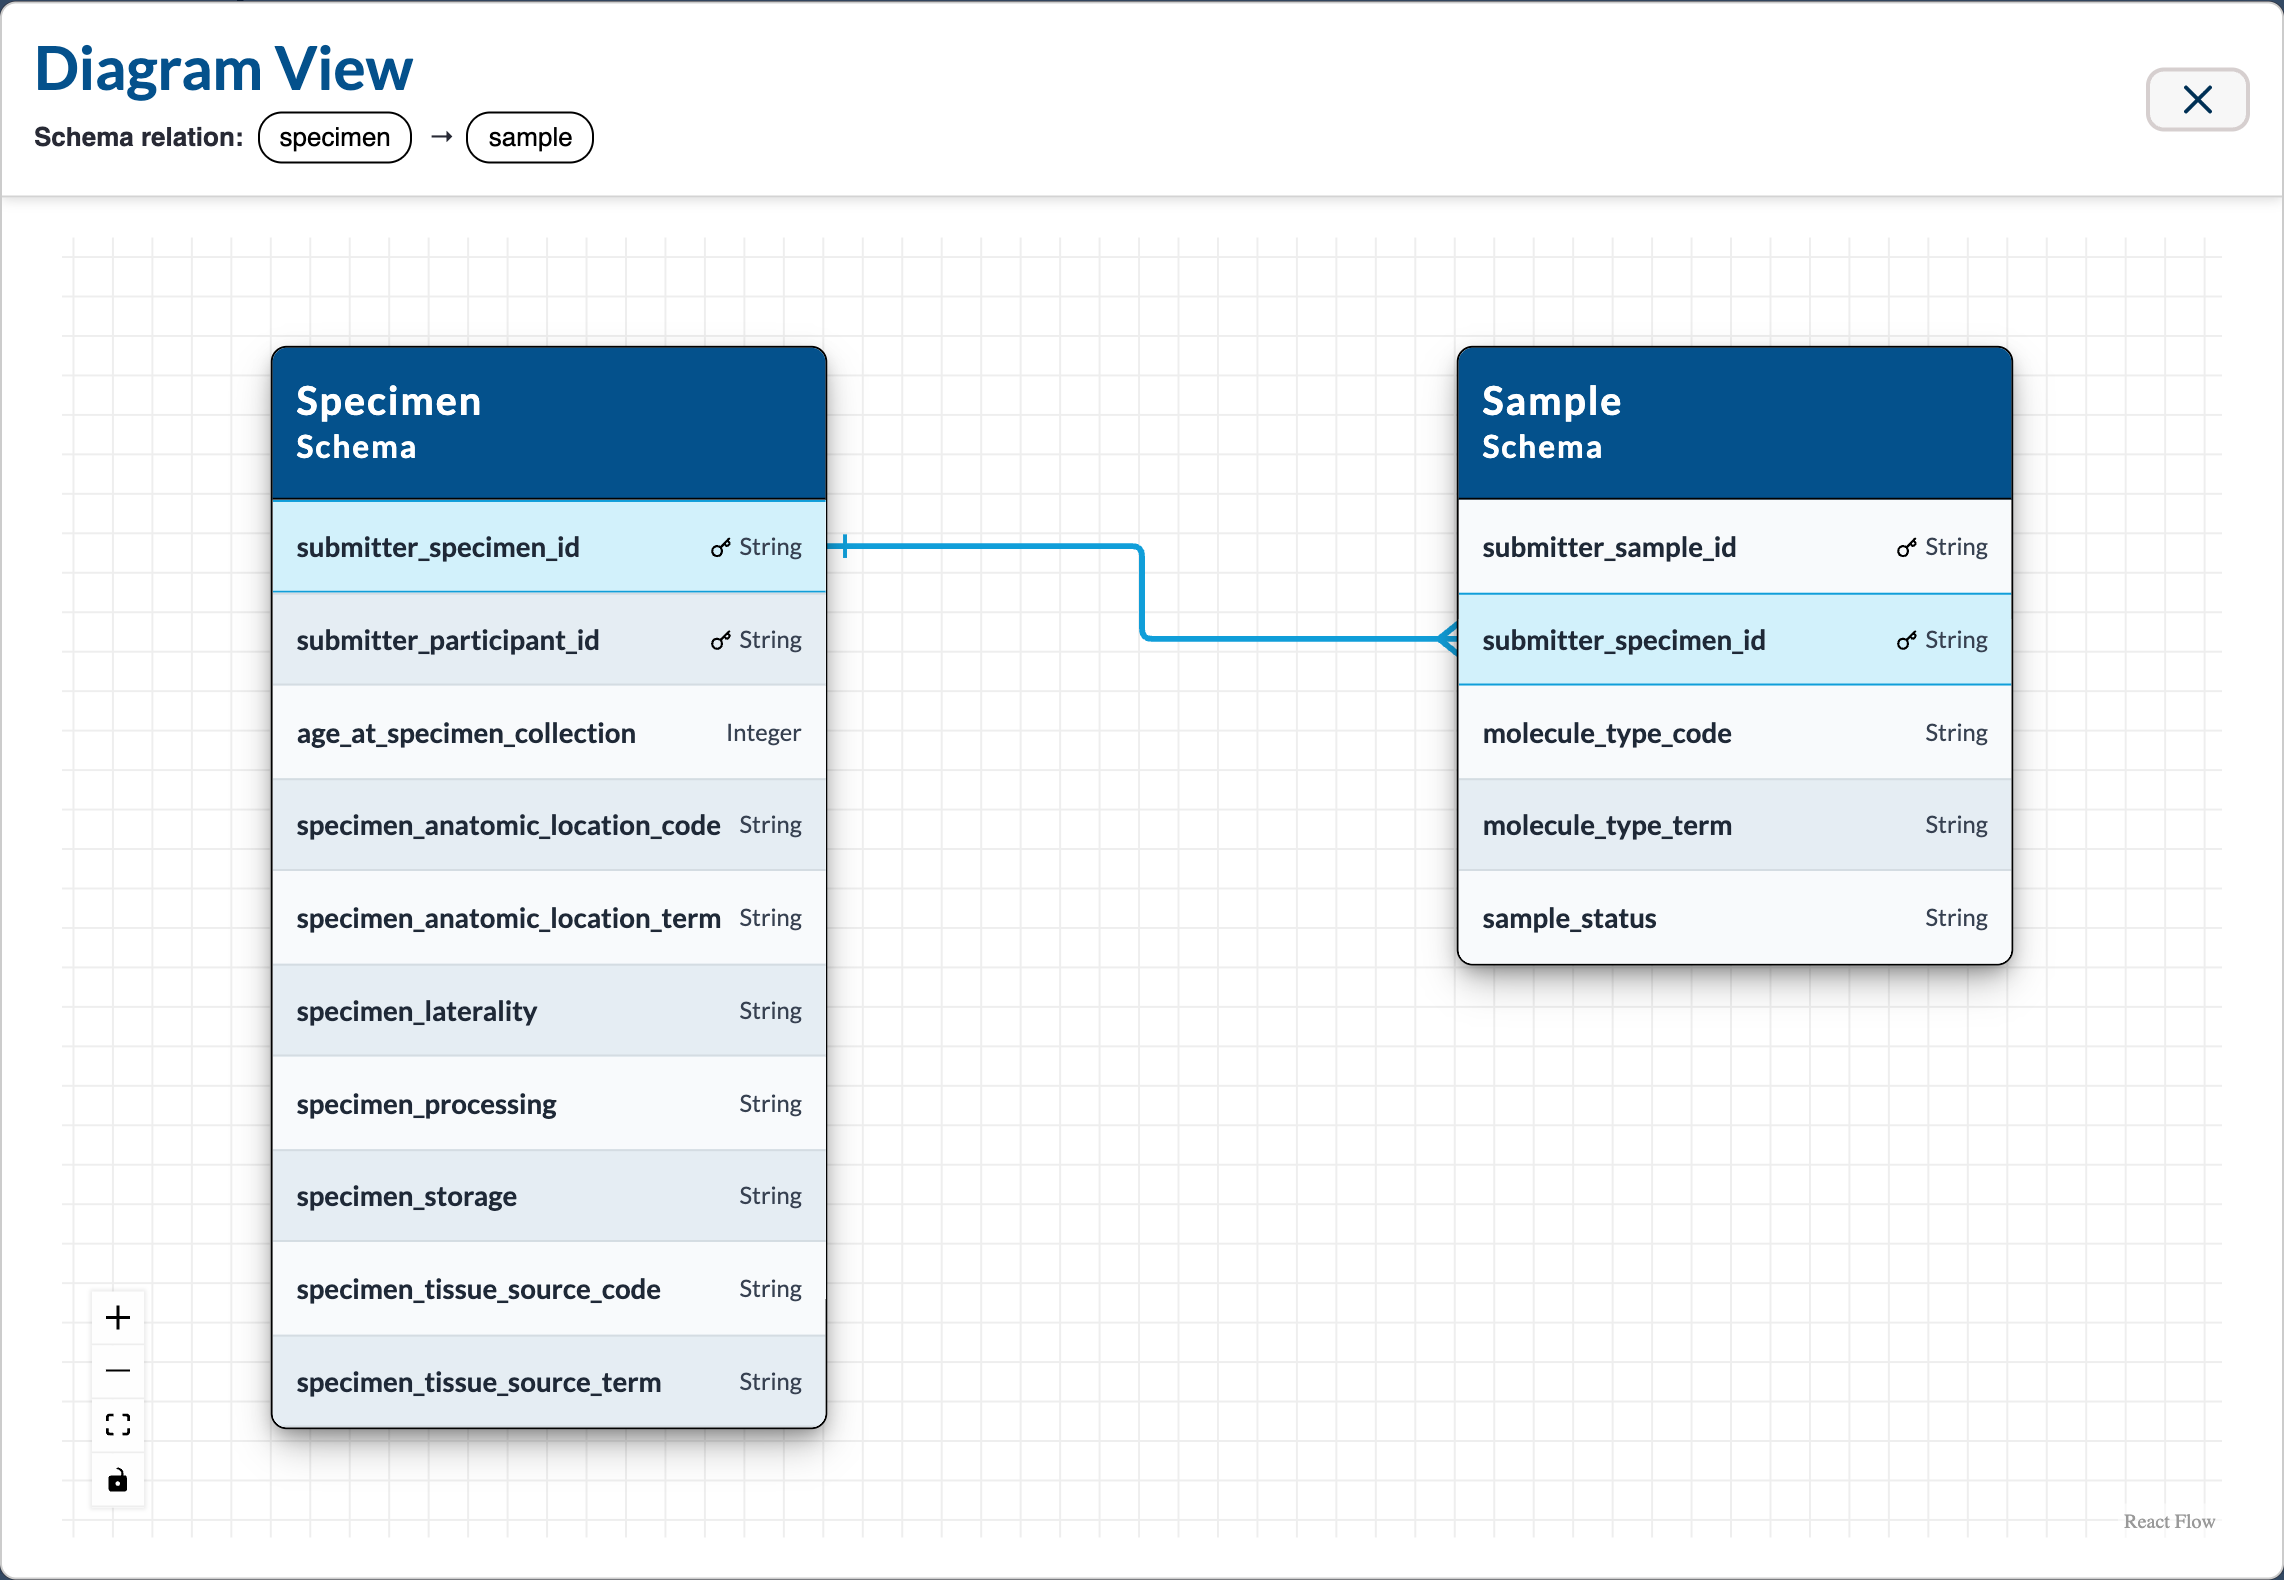Zoom in using the plus control

(118, 1318)
